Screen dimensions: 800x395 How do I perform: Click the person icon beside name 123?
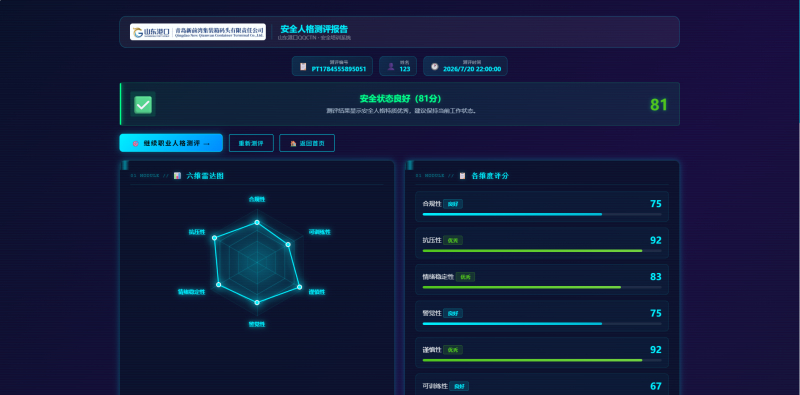click(391, 66)
